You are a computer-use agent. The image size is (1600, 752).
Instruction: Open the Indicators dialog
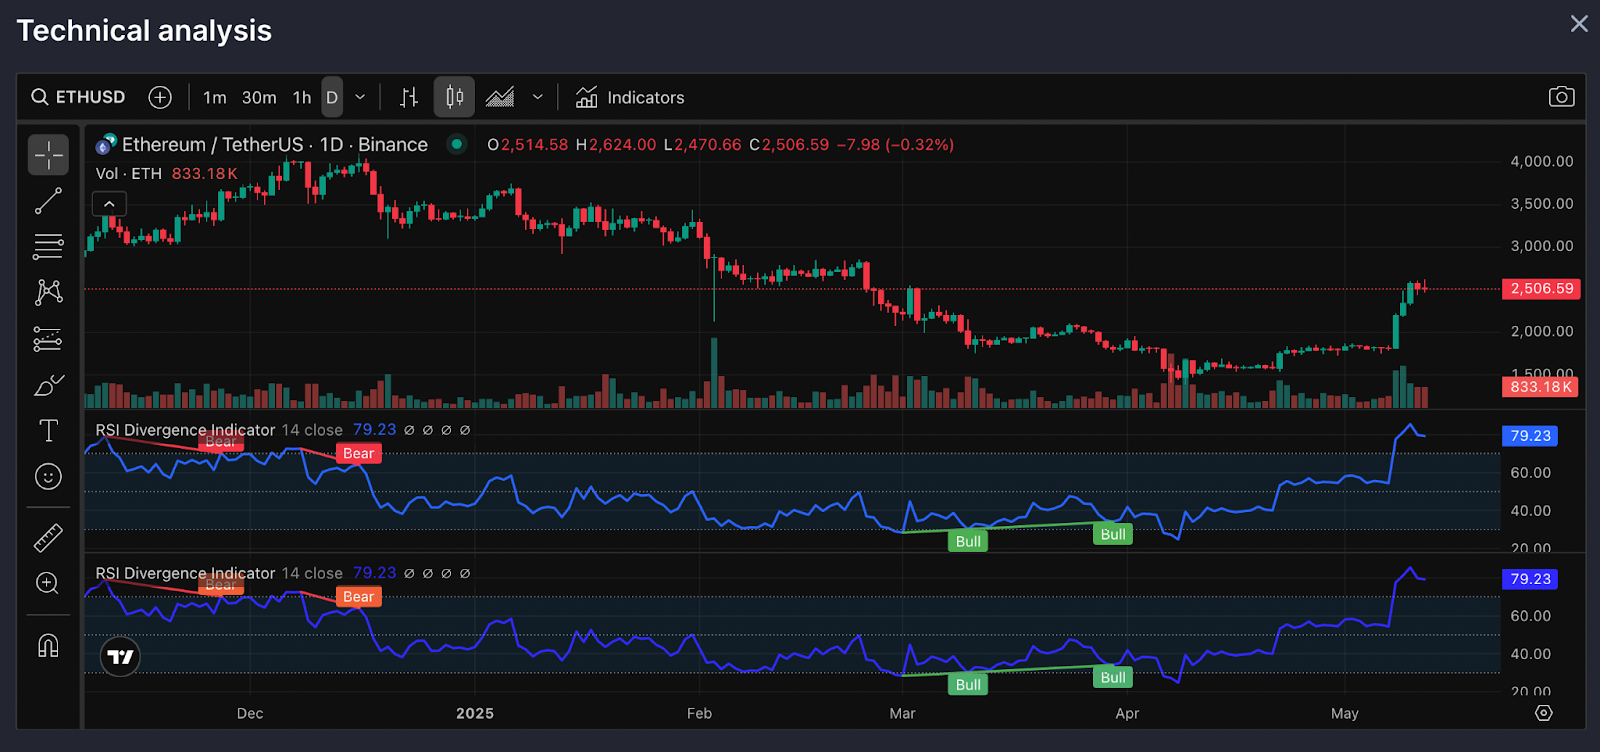[630, 97]
